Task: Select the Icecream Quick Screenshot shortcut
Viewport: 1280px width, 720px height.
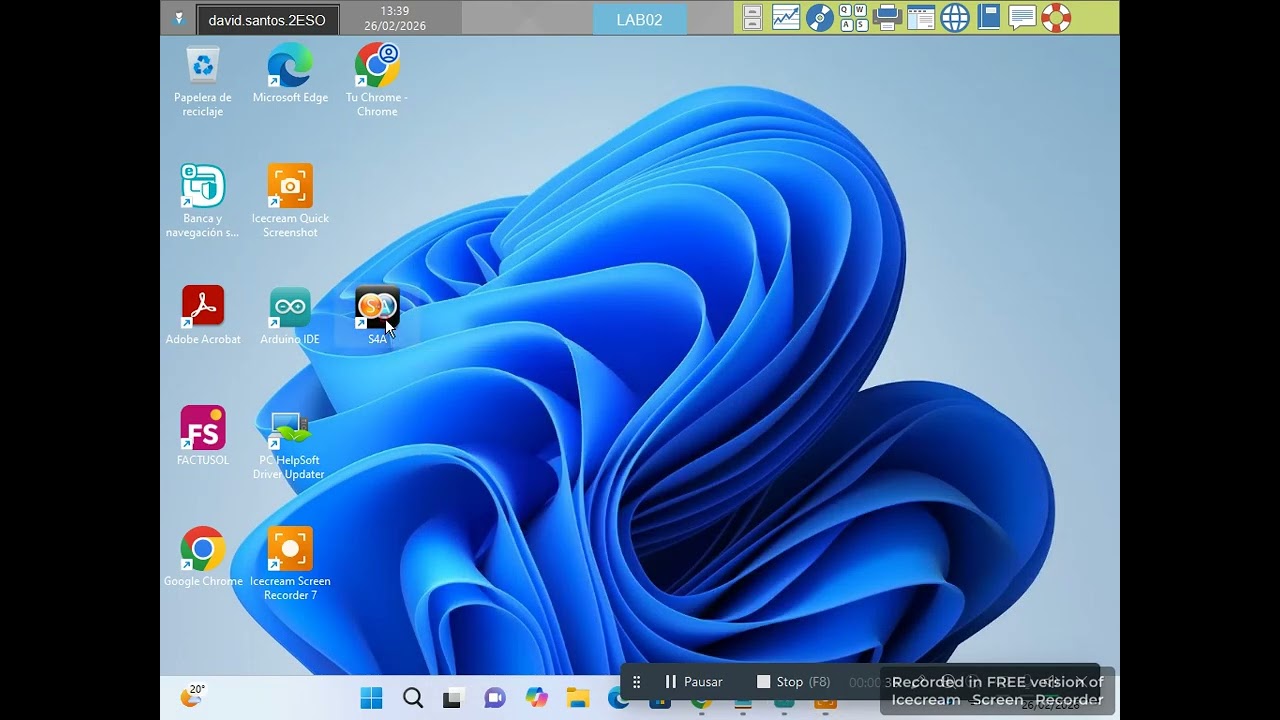Action: 290,201
